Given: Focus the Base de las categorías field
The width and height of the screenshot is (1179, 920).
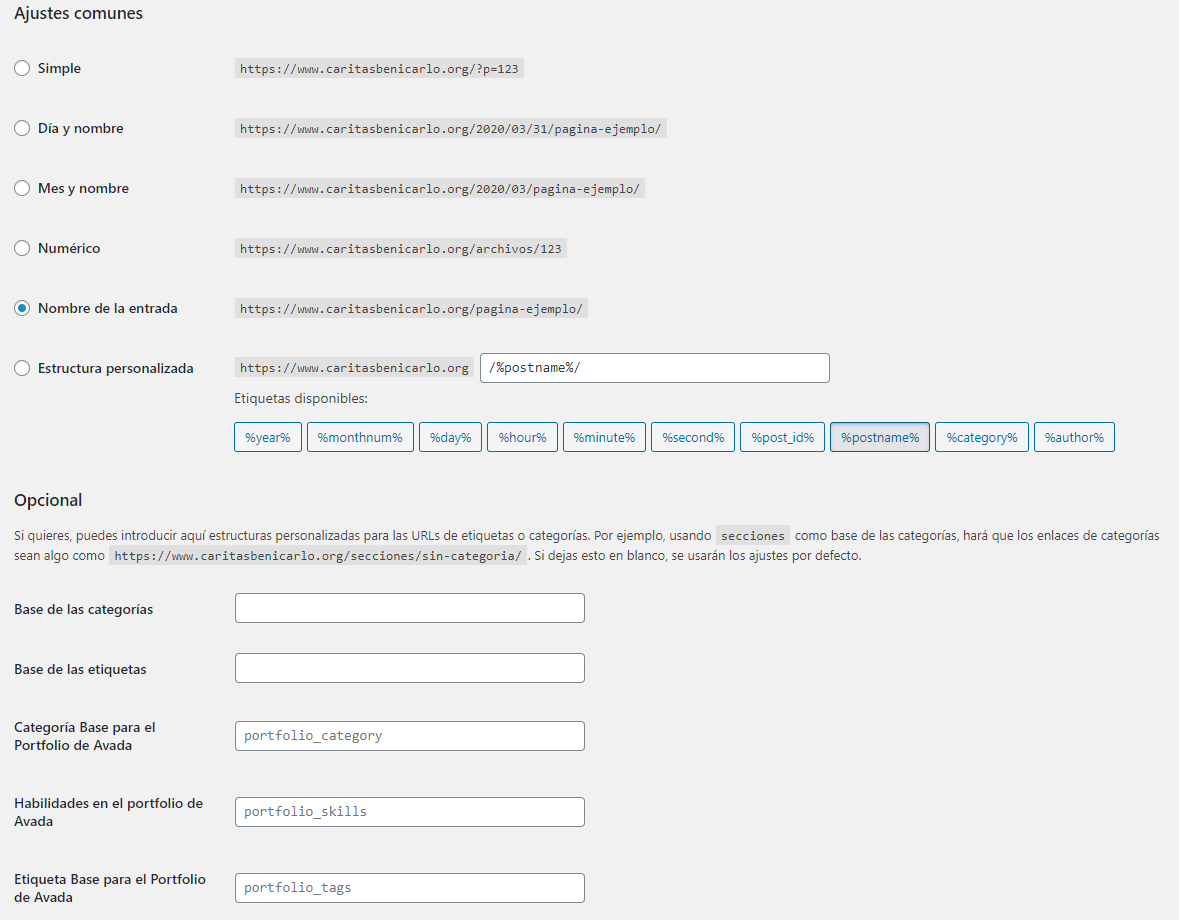Looking at the screenshot, I should (410, 608).
